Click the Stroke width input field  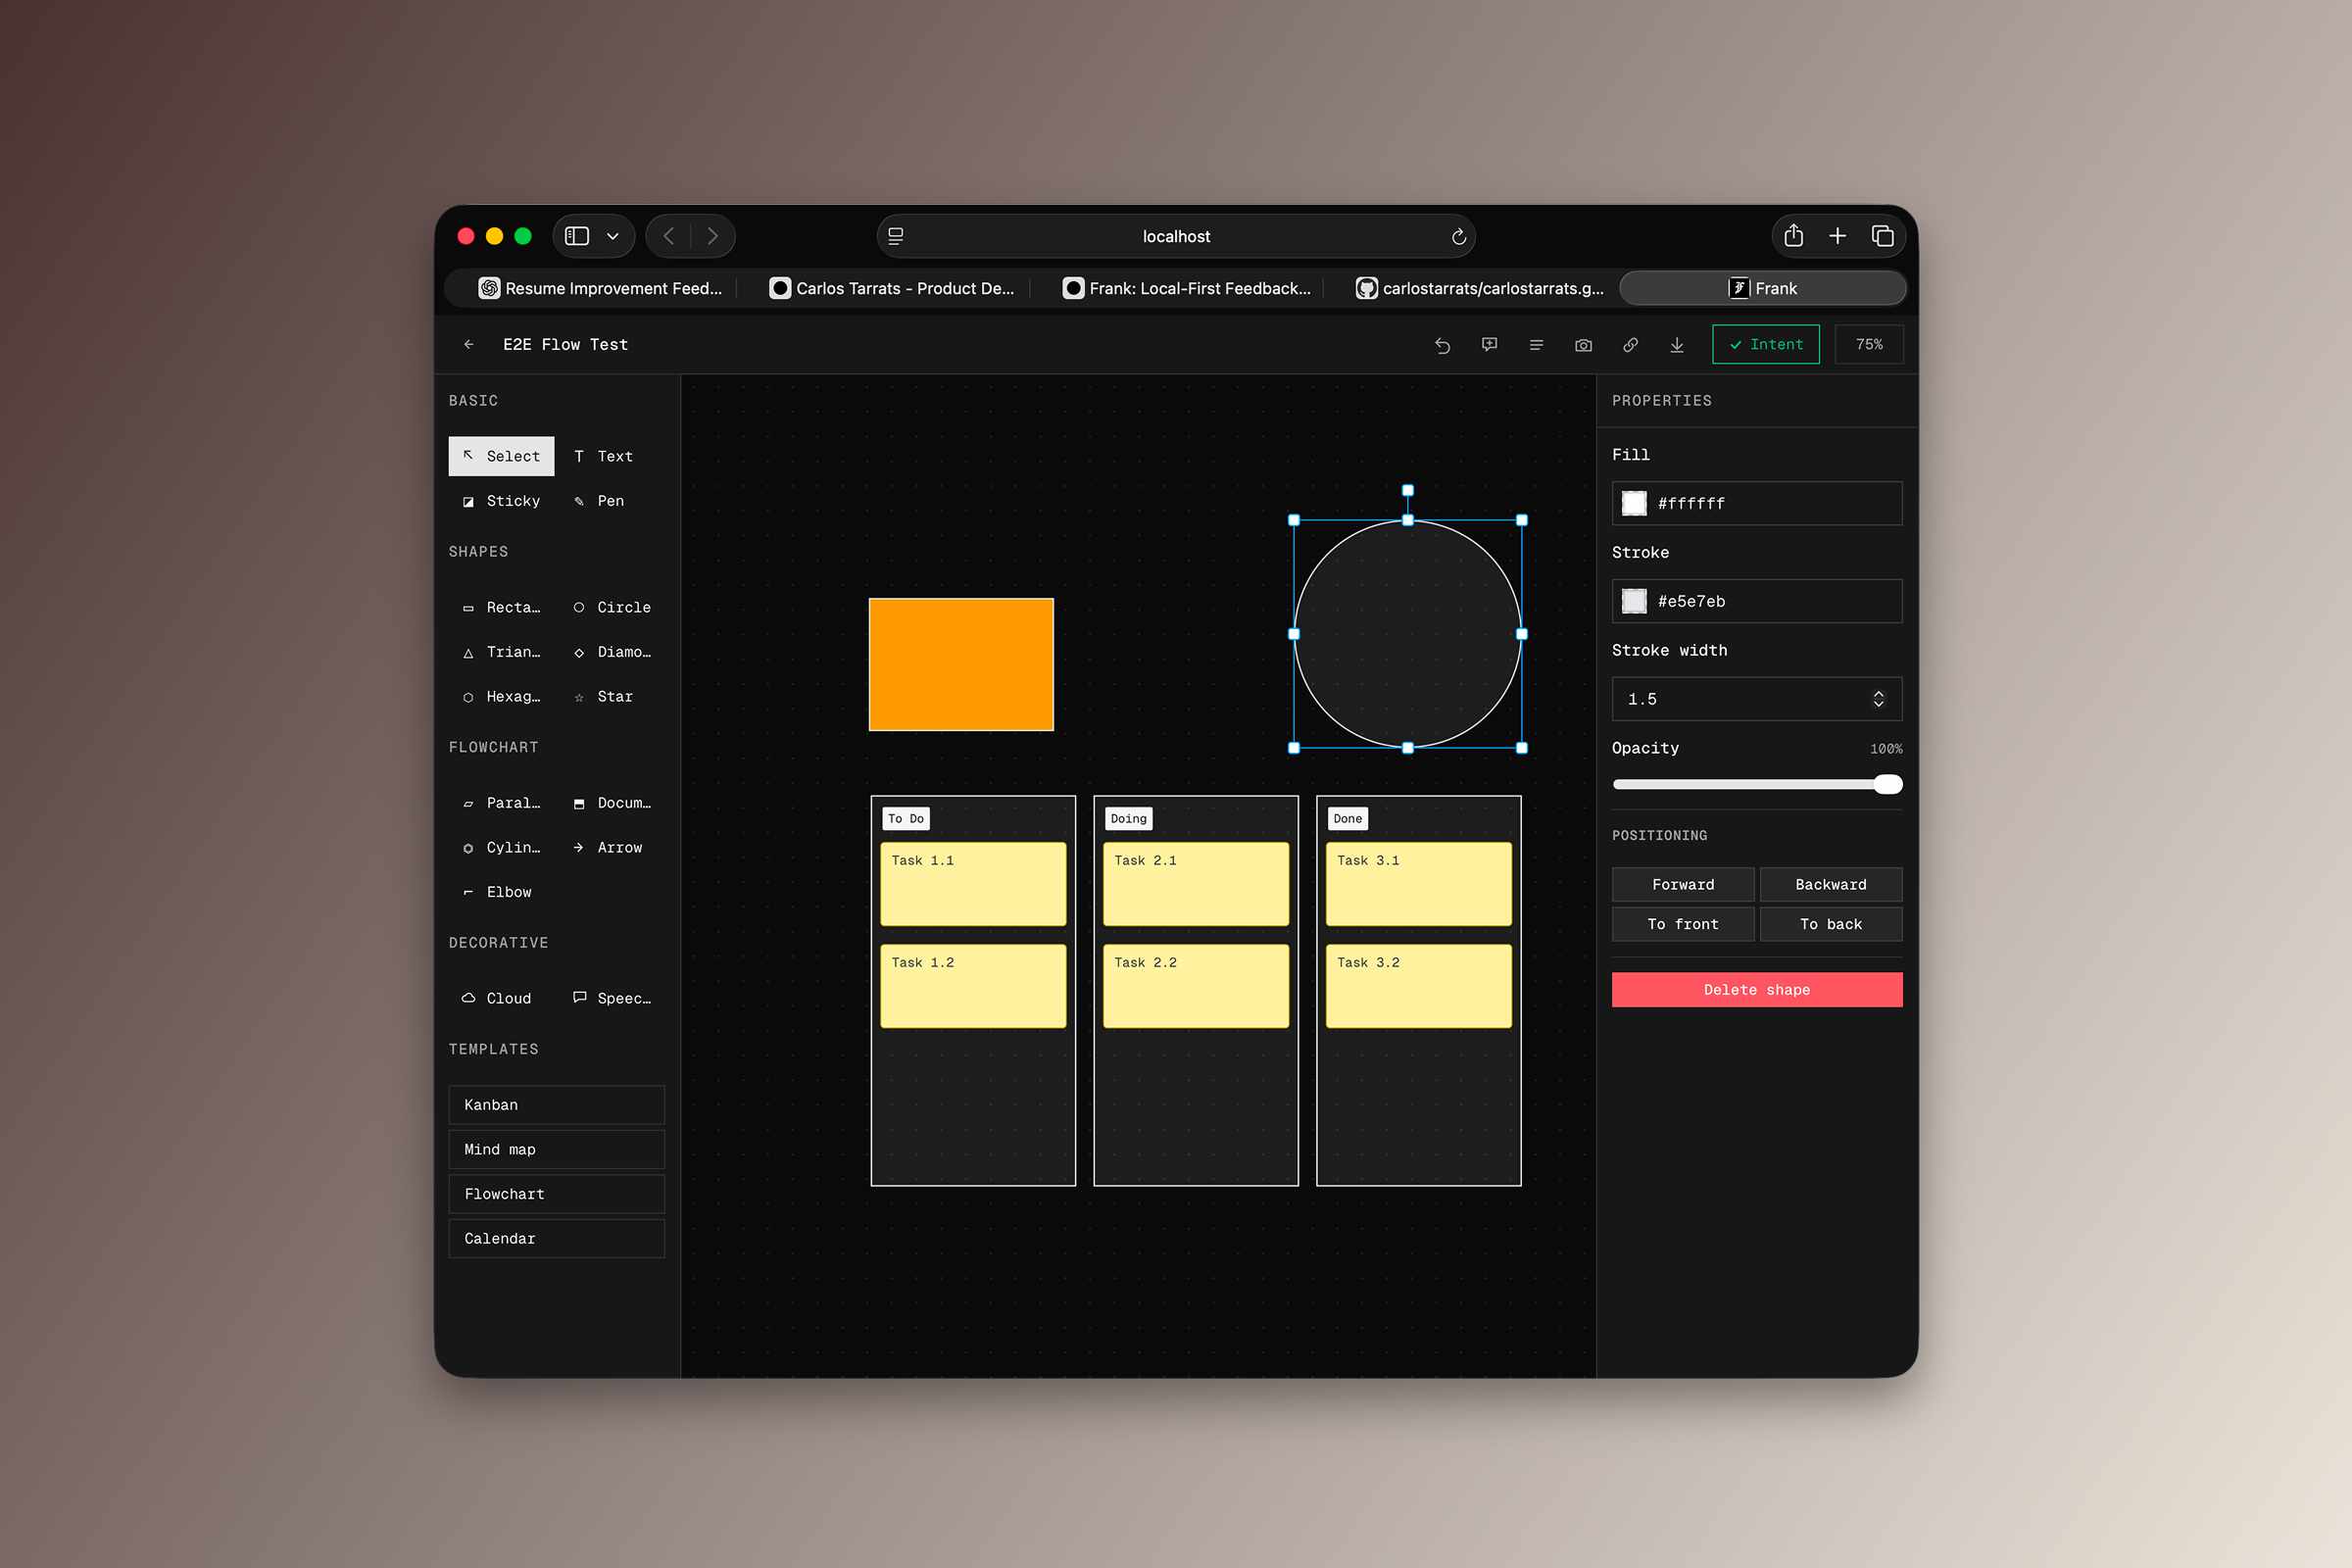click(x=1757, y=699)
